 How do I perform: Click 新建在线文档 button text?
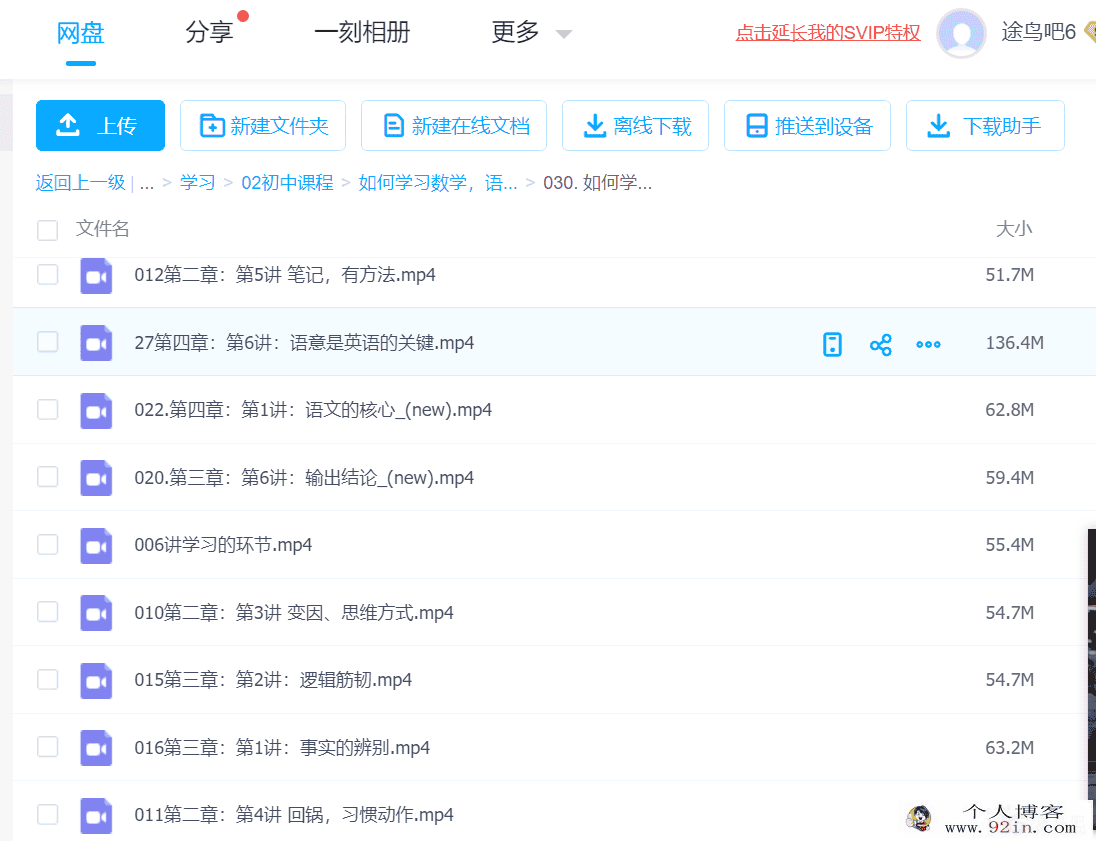tap(470, 126)
